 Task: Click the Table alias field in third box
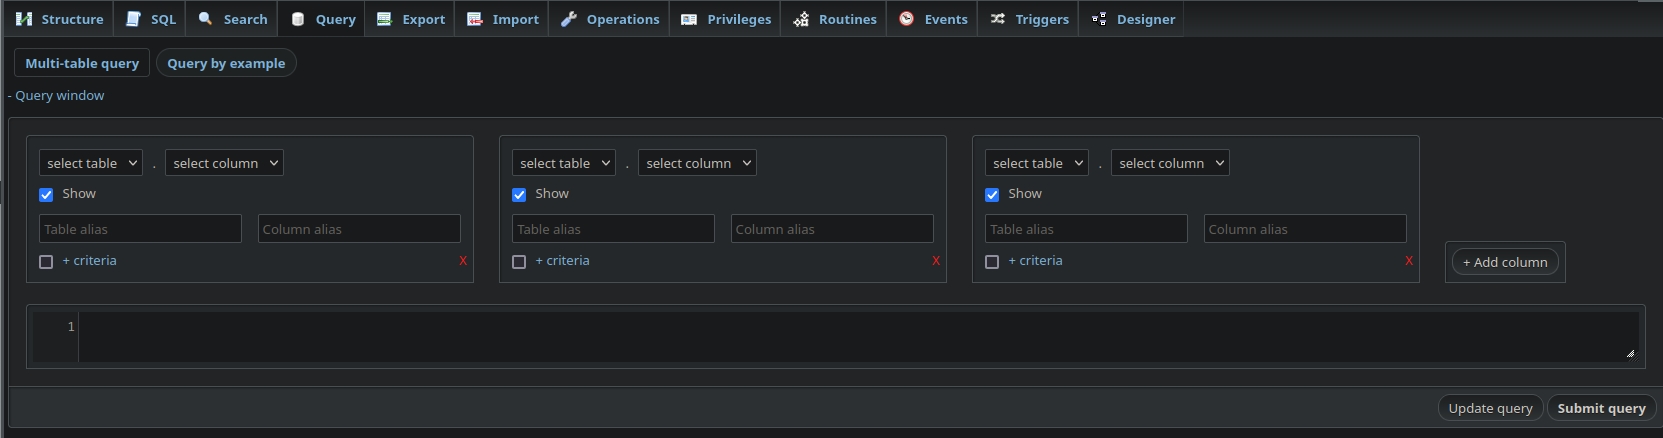1085,229
